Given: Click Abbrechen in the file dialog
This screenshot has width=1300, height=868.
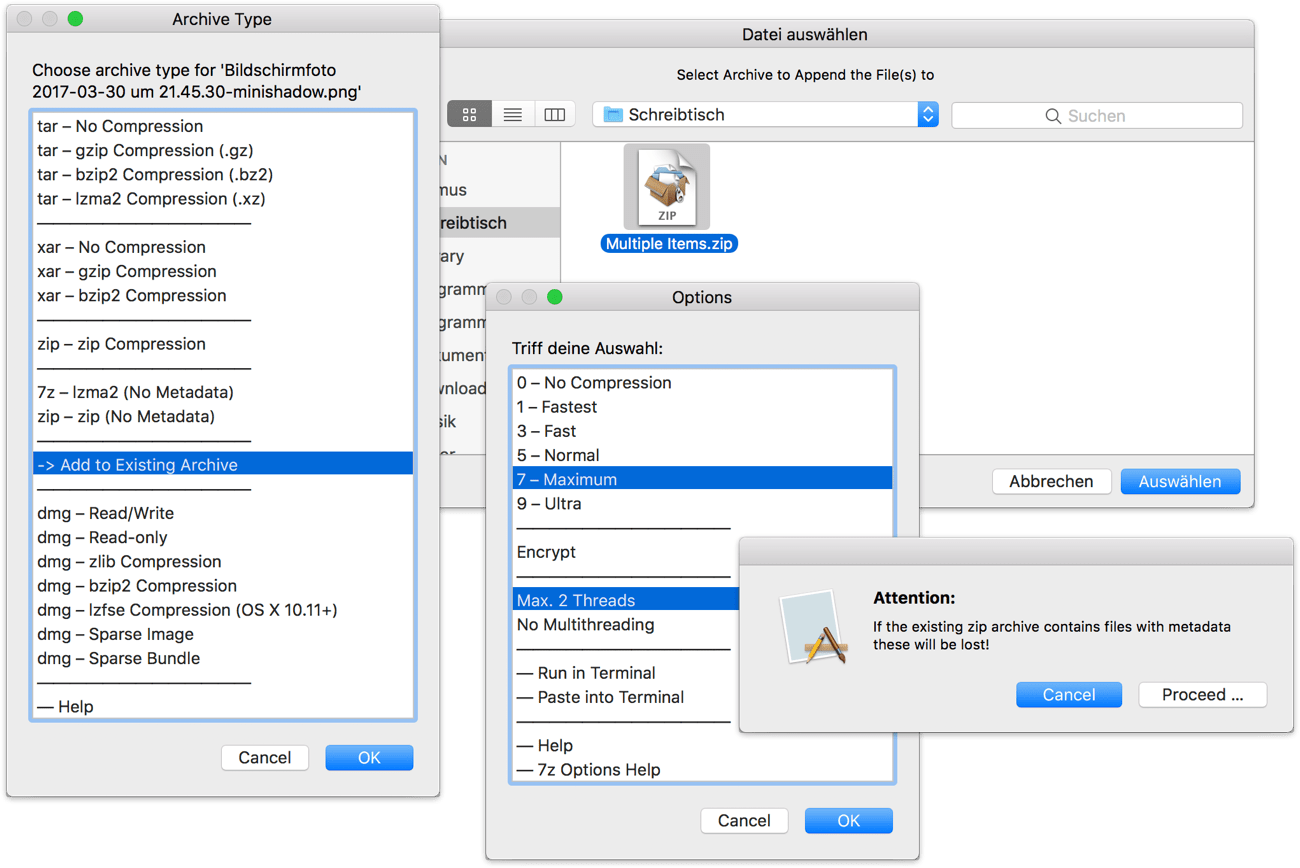Looking at the screenshot, I should tap(1051, 481).
